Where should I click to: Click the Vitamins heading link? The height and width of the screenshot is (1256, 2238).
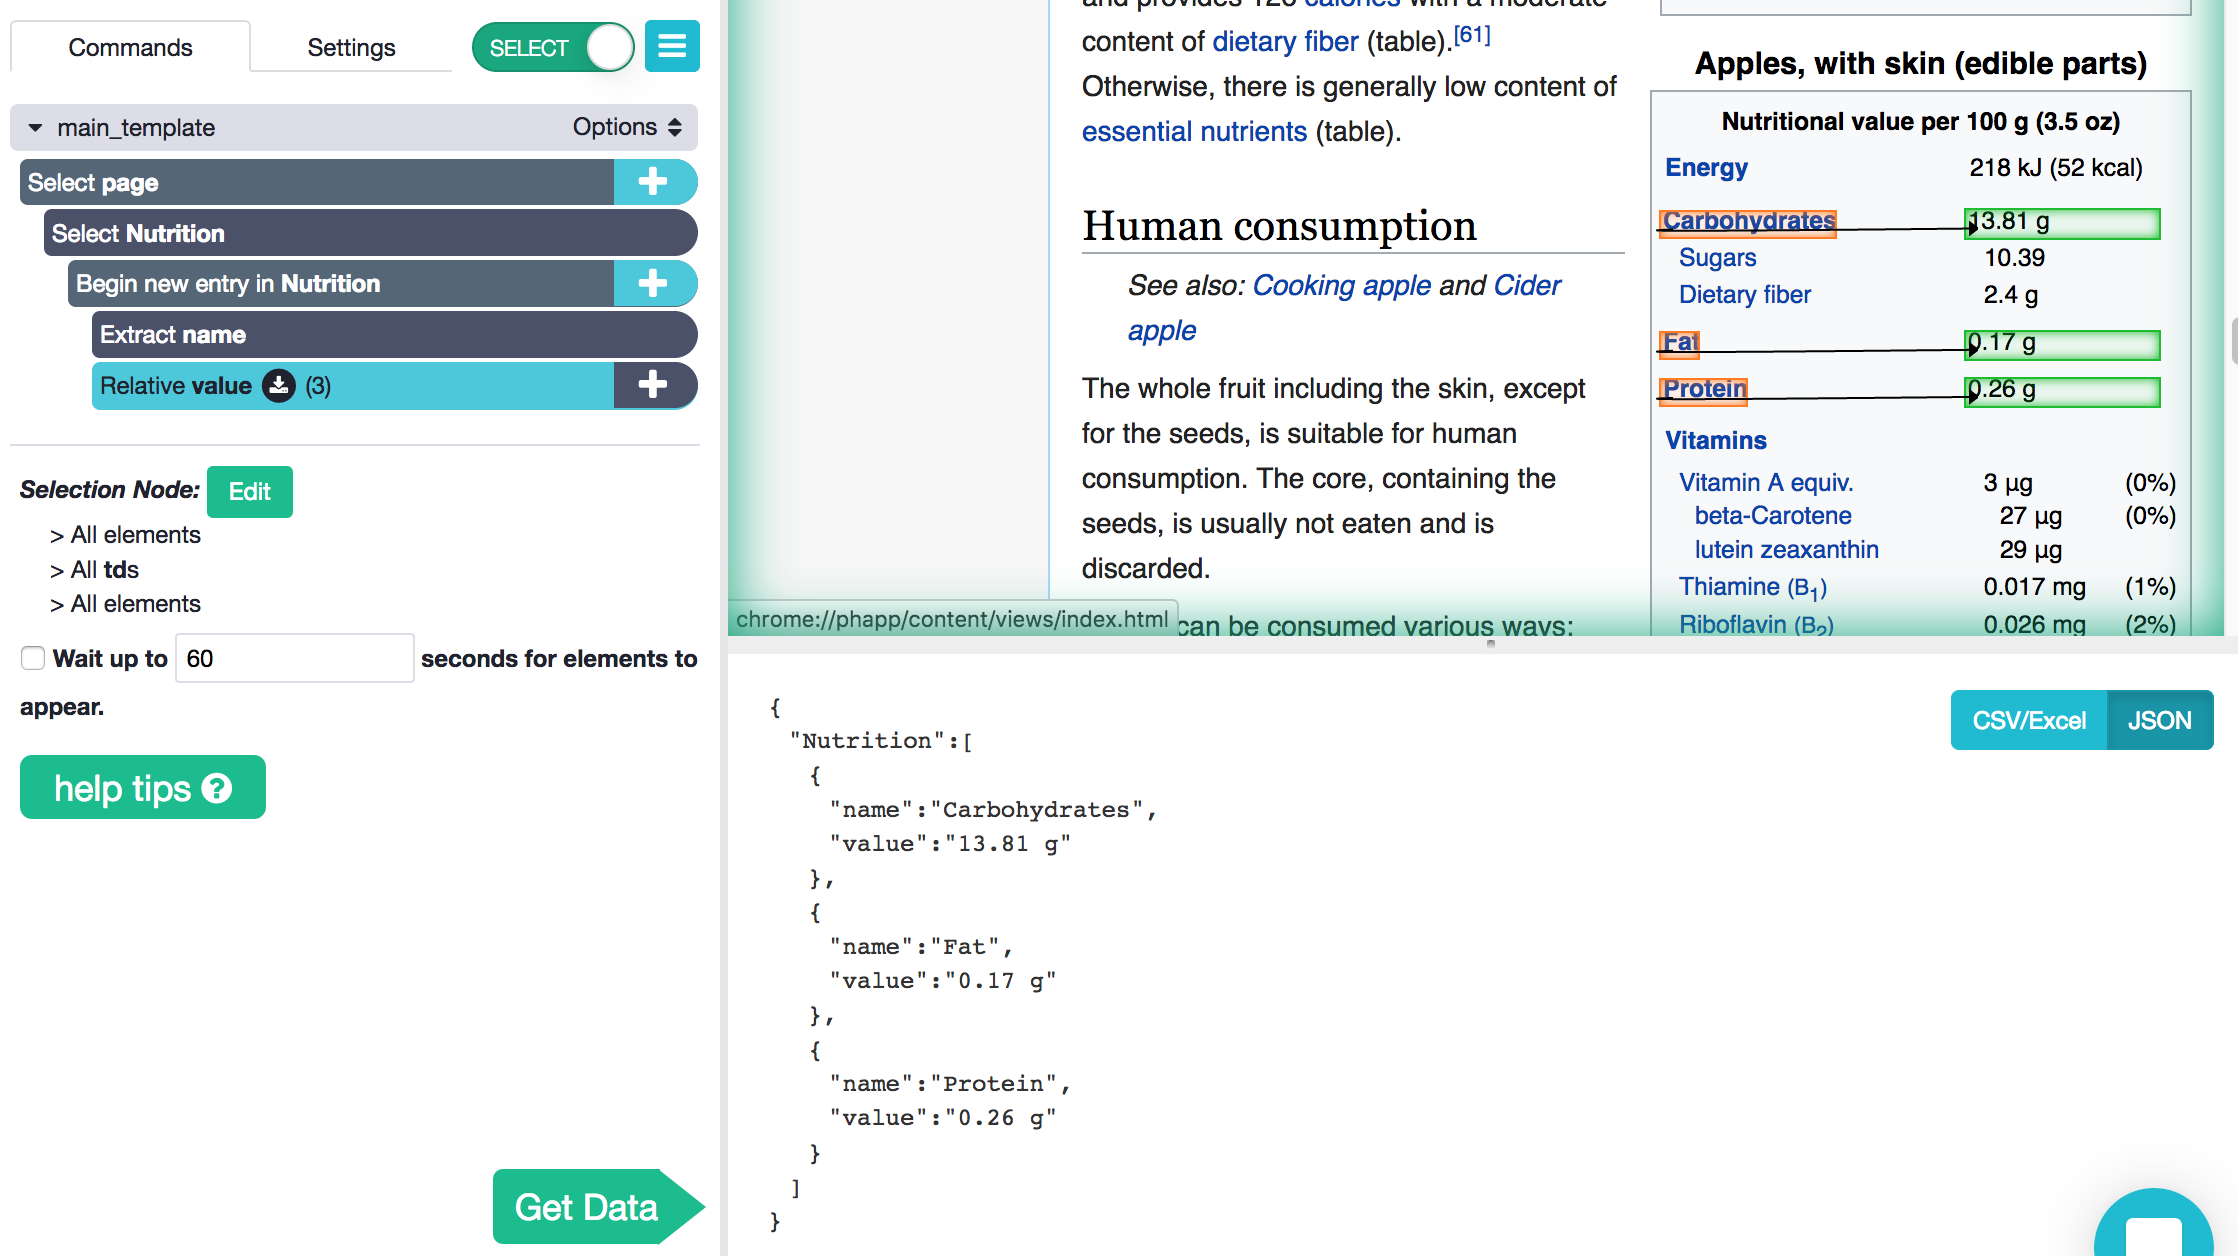tap(1716, 441)
